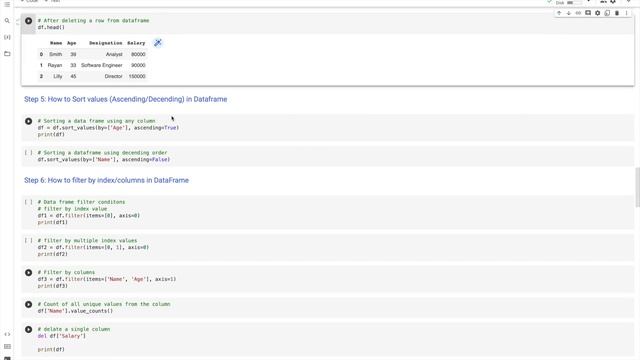Open the table of contents sidebar
Screen dimensions: 640x360
click(x=7, y=4)
